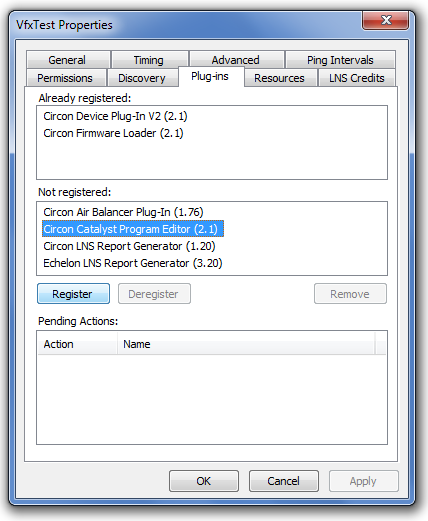The width and height of the screenshot is (428, 521).
Task: Choose Echelon LNS Report Generator item
Action: pos(133,263)
